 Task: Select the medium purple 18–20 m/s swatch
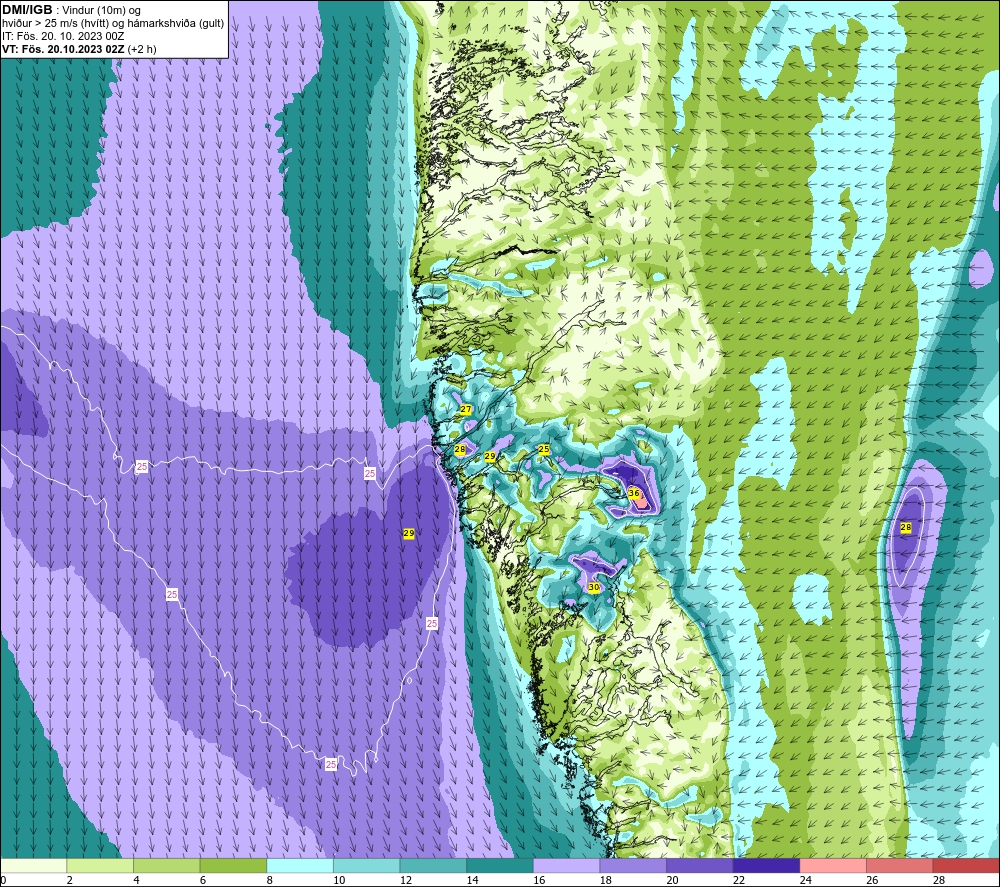pos(633,865)
